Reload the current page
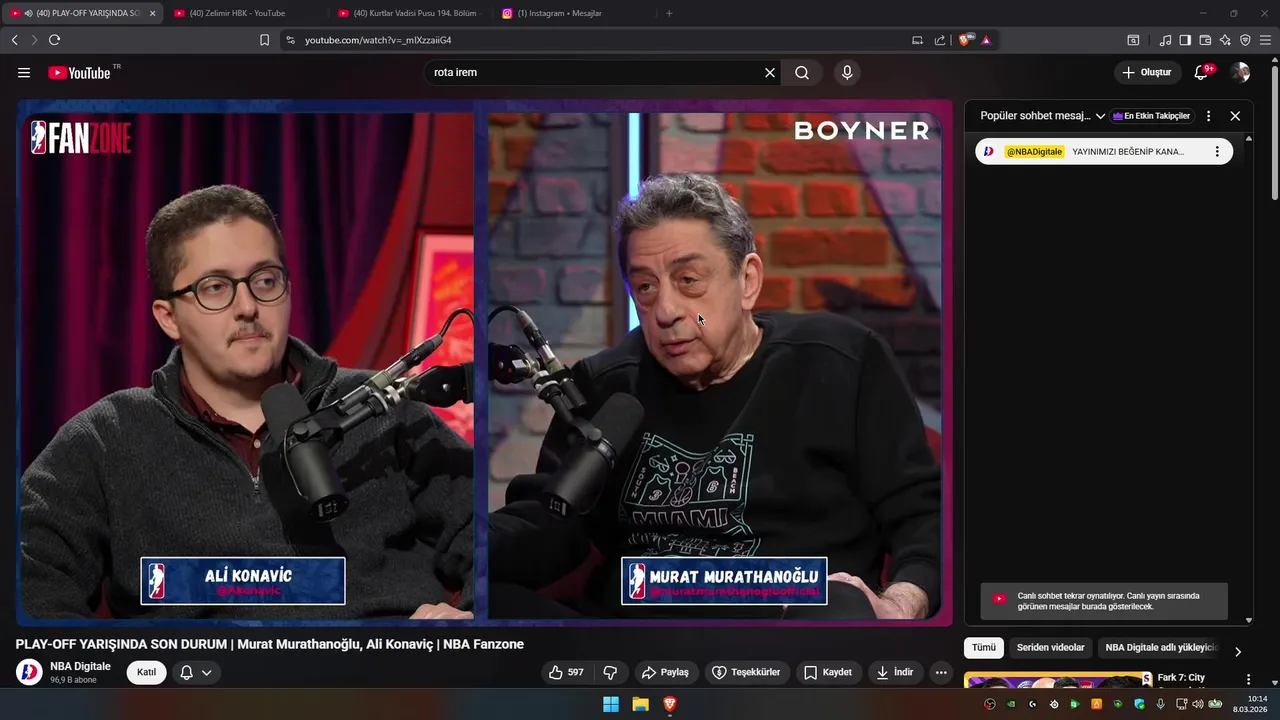Screen dimensions: 1280x720 54,40
